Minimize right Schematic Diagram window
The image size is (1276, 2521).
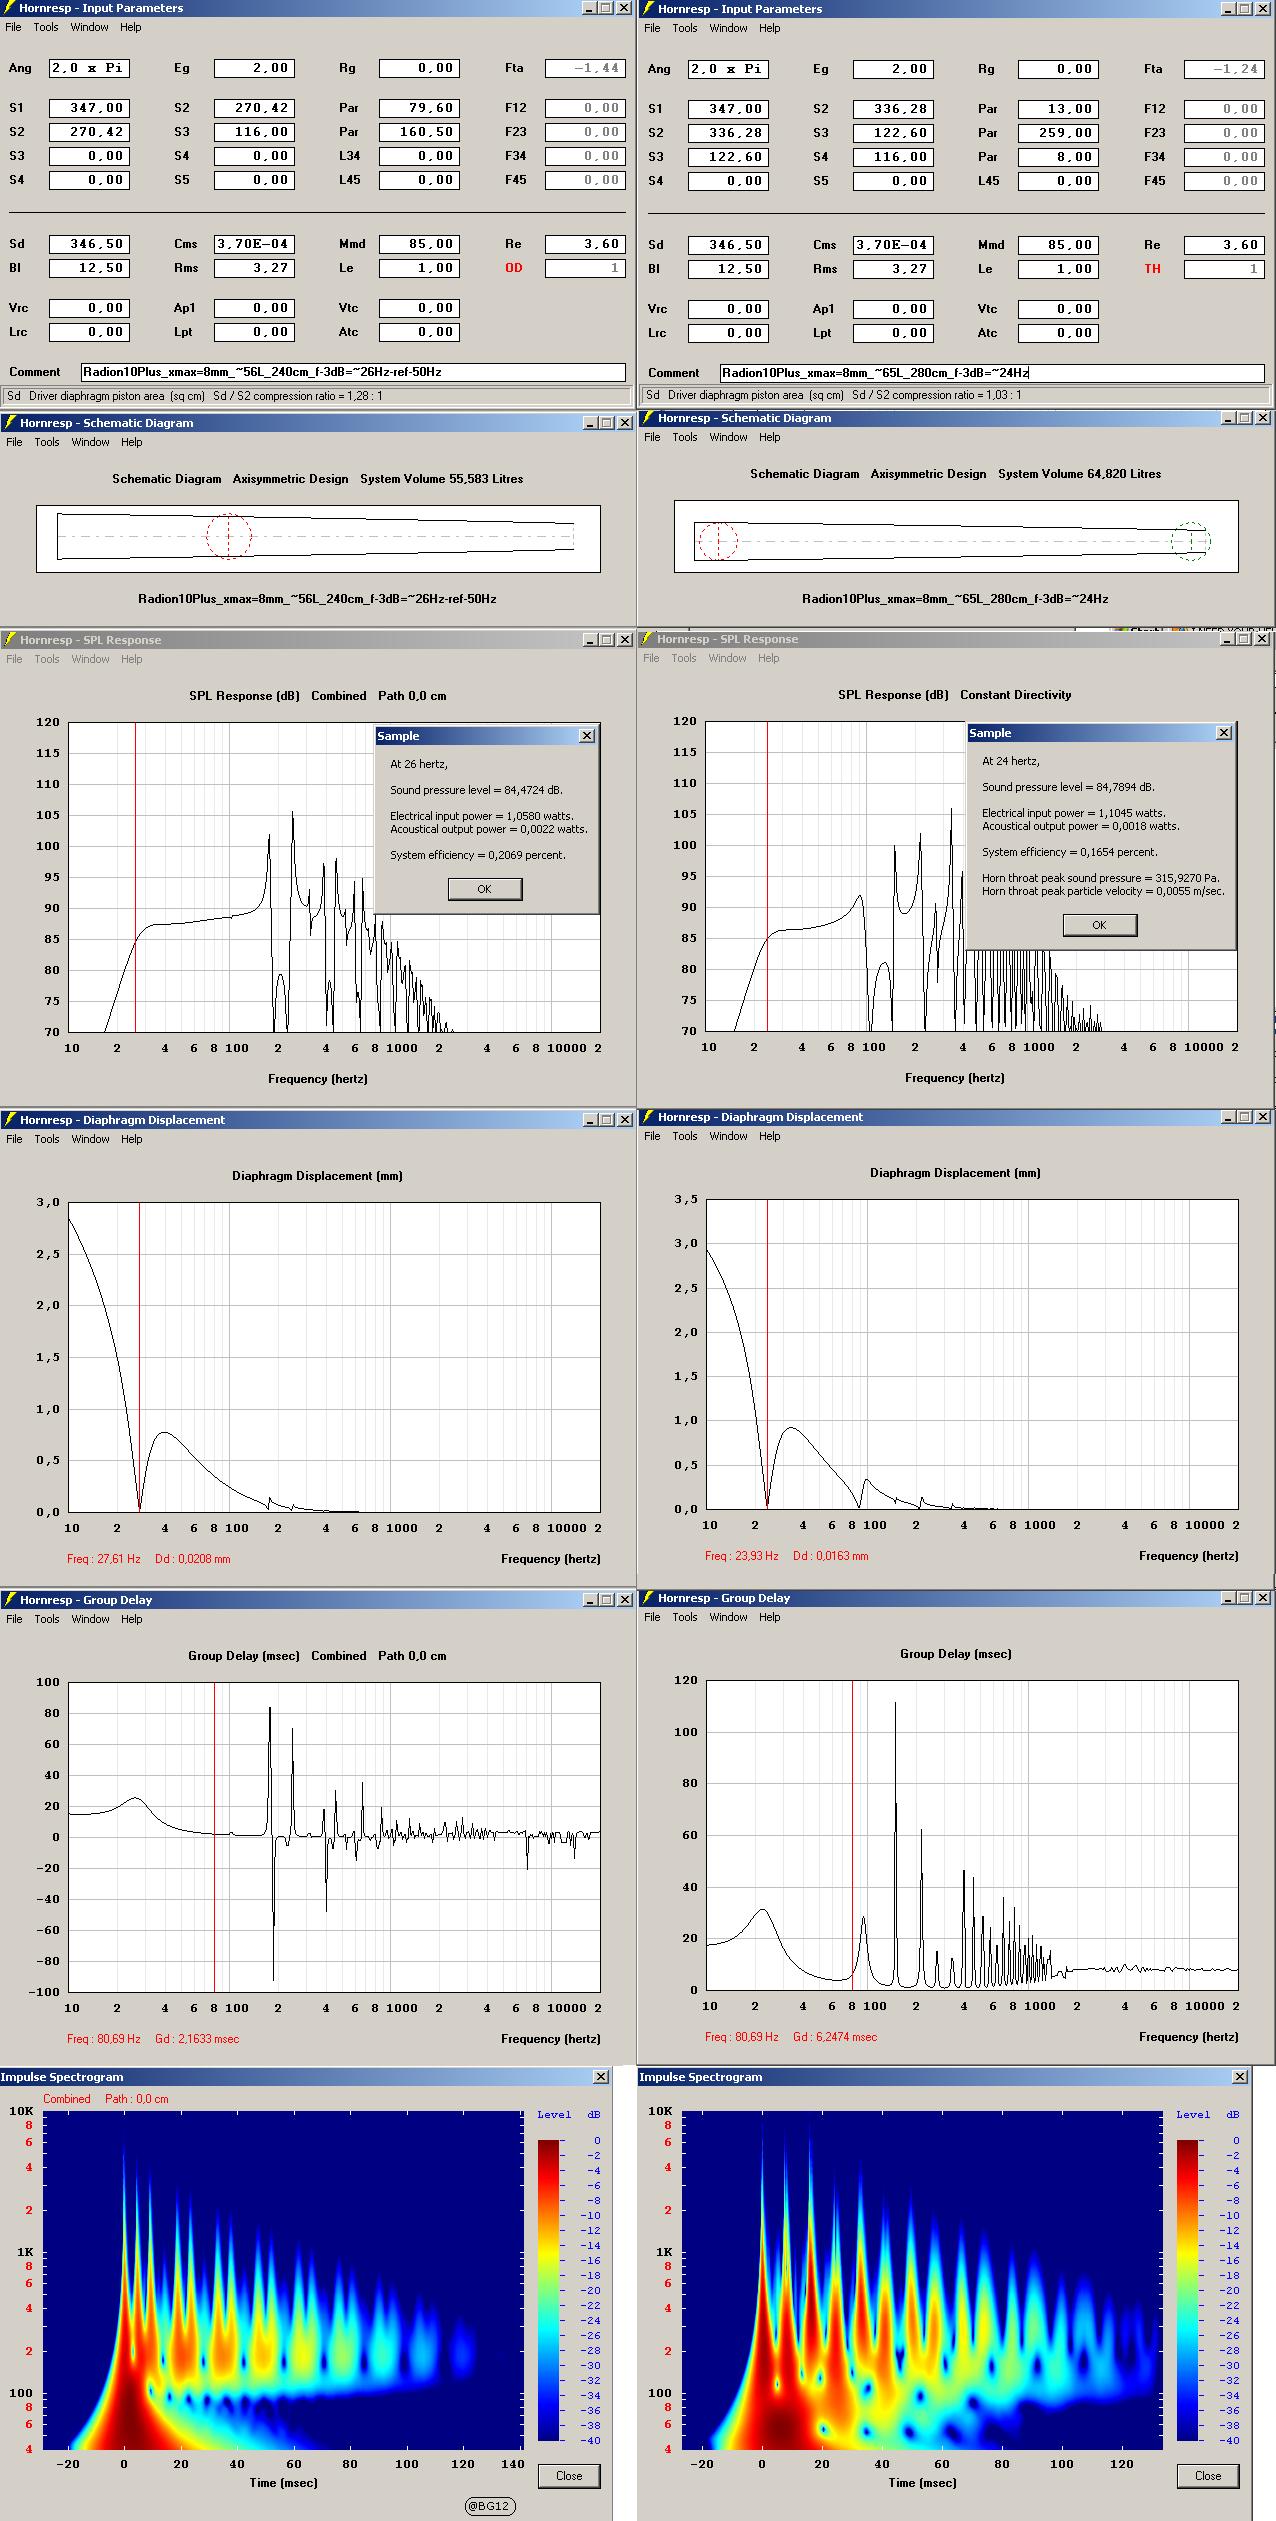point(1228,418)
